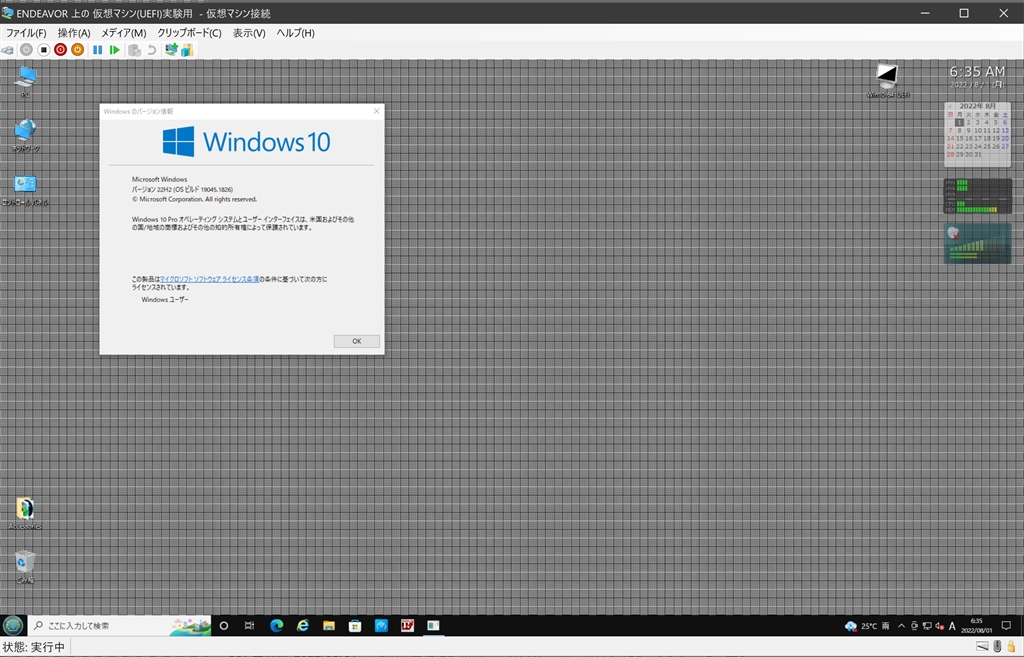Click the Share toolbar icon
Viewport: 1024px width, 657px height.
(x=187, y=50)
